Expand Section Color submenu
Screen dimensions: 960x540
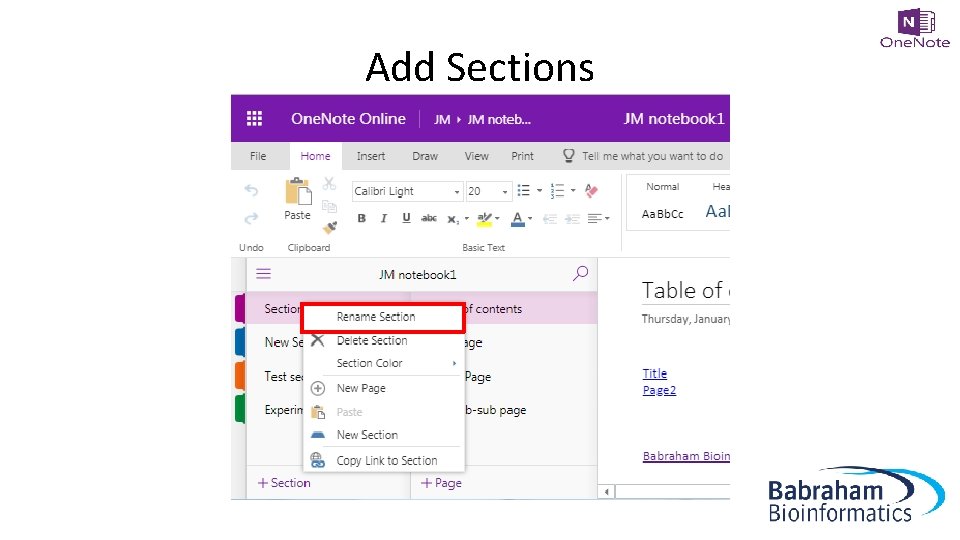click(x=383, y=363)
